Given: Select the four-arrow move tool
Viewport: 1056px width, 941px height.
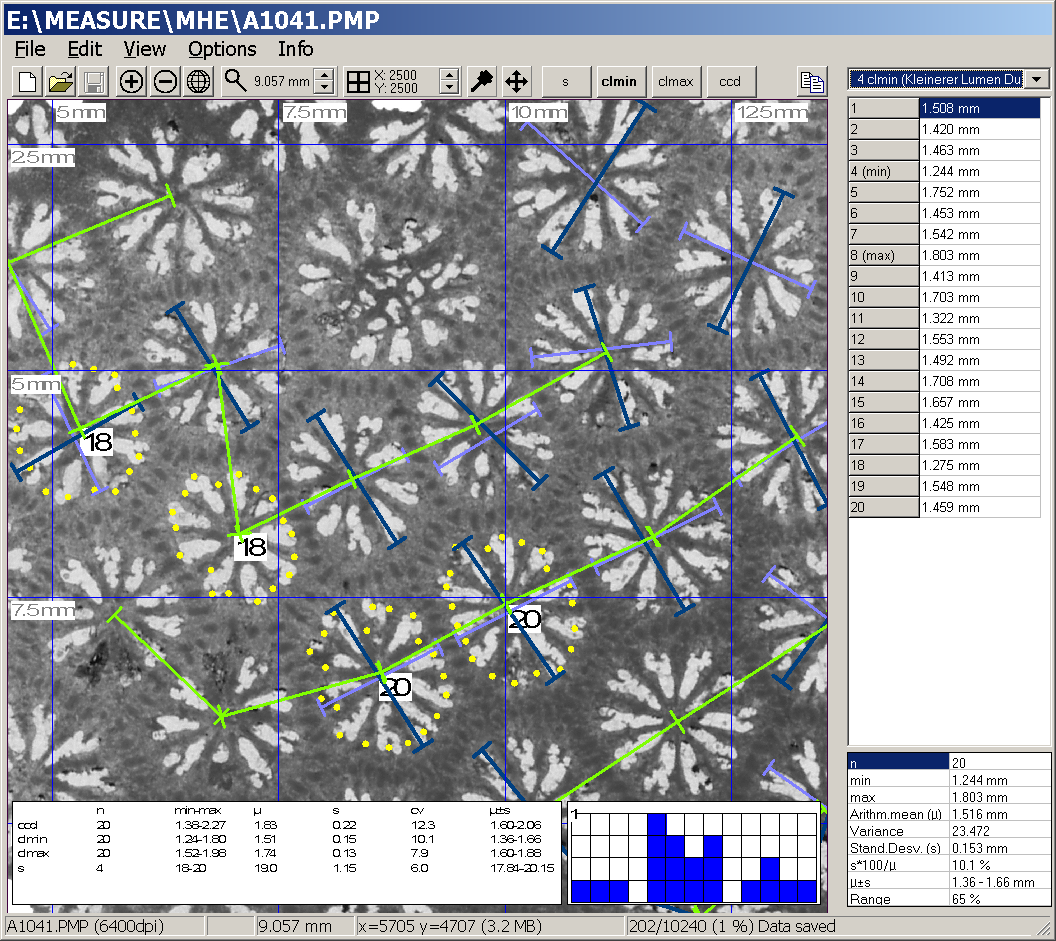Looking at the screenshot, I should point(516,82).
